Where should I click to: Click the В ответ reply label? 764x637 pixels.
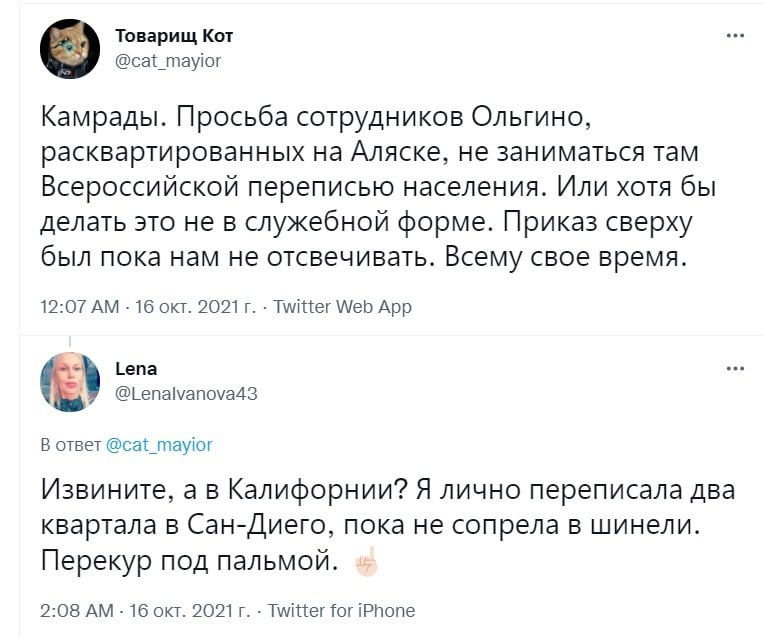[70, 444]
